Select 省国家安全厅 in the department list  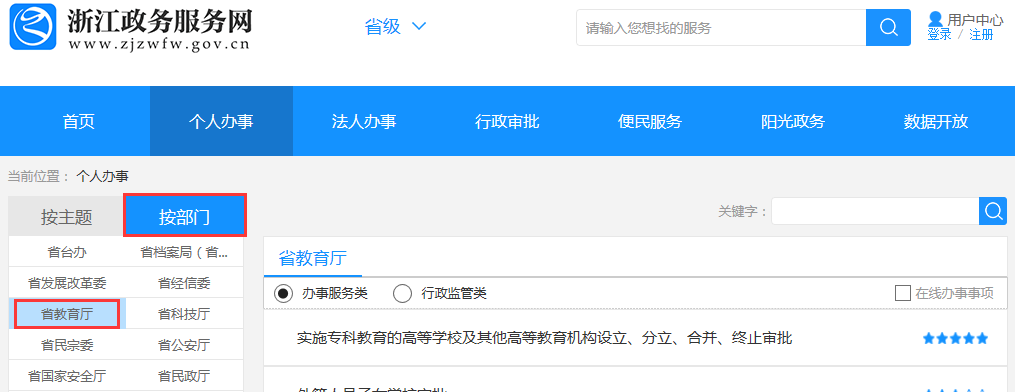point(67,376)
